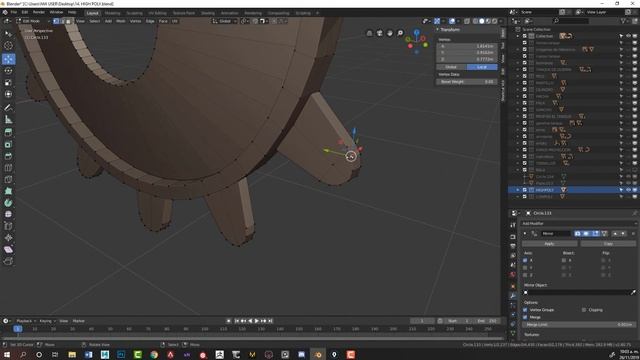Select the Knife tool
The image size is (640, 360).
8,180
